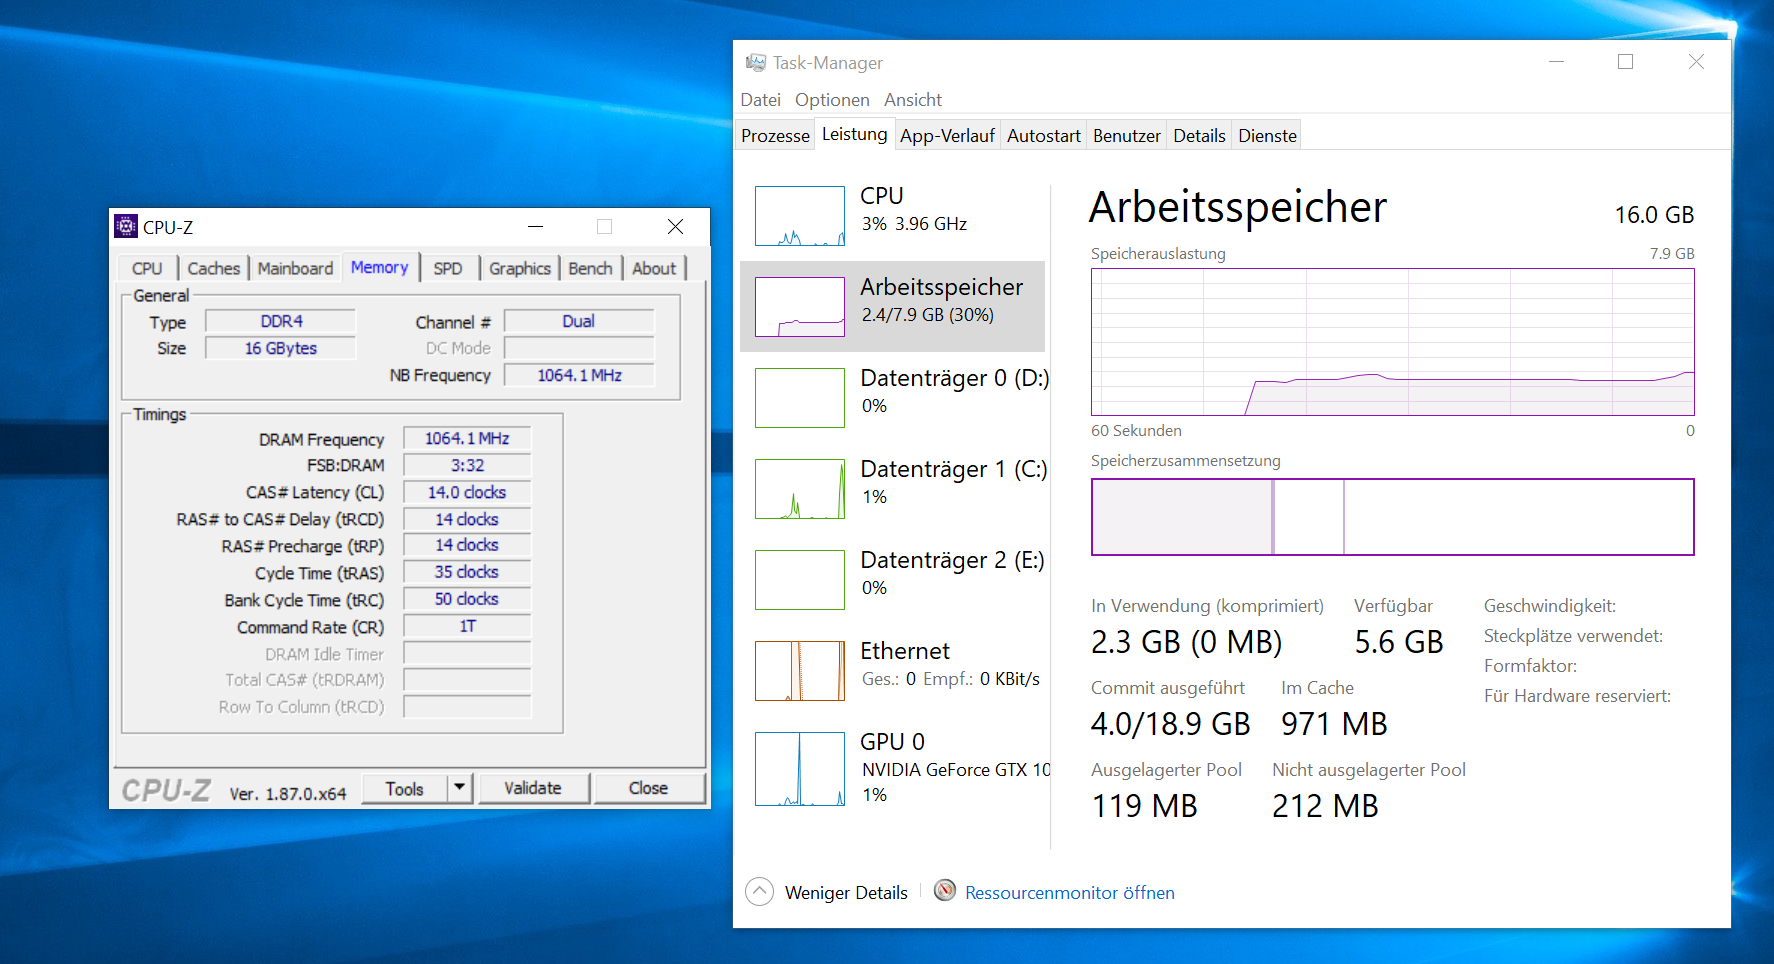Open the Mainboard tab in CPU-Z
Image resolution: width=1774 pixels, height=964 pixels.
(x=295, y=268)
